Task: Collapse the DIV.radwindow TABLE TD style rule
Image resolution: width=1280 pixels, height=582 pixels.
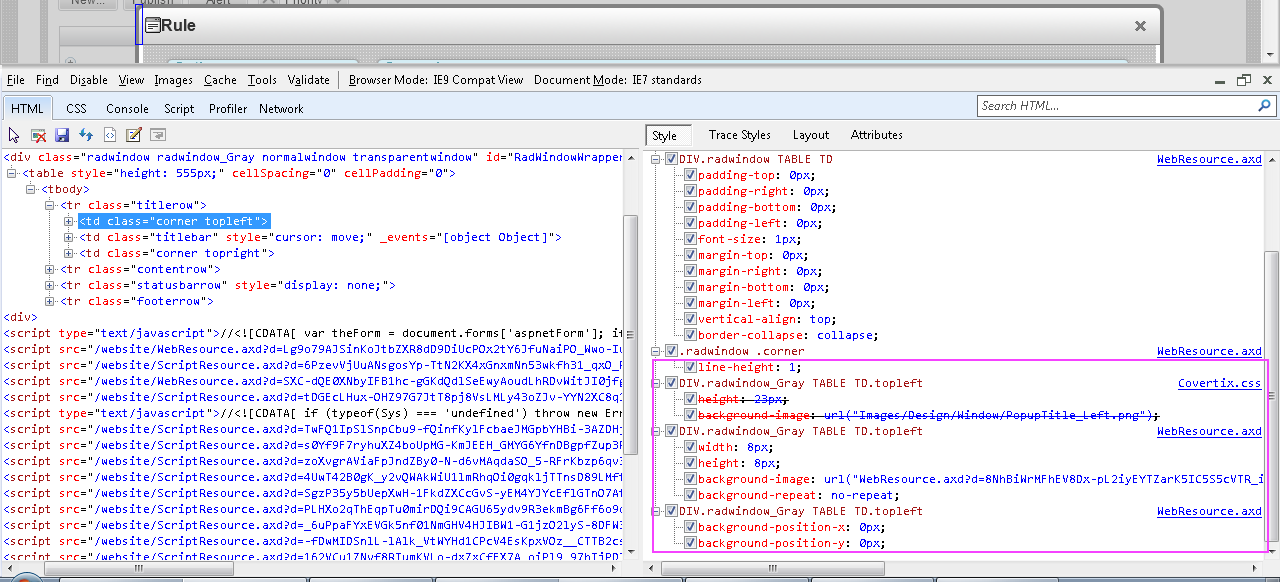Action: point(657,159)
